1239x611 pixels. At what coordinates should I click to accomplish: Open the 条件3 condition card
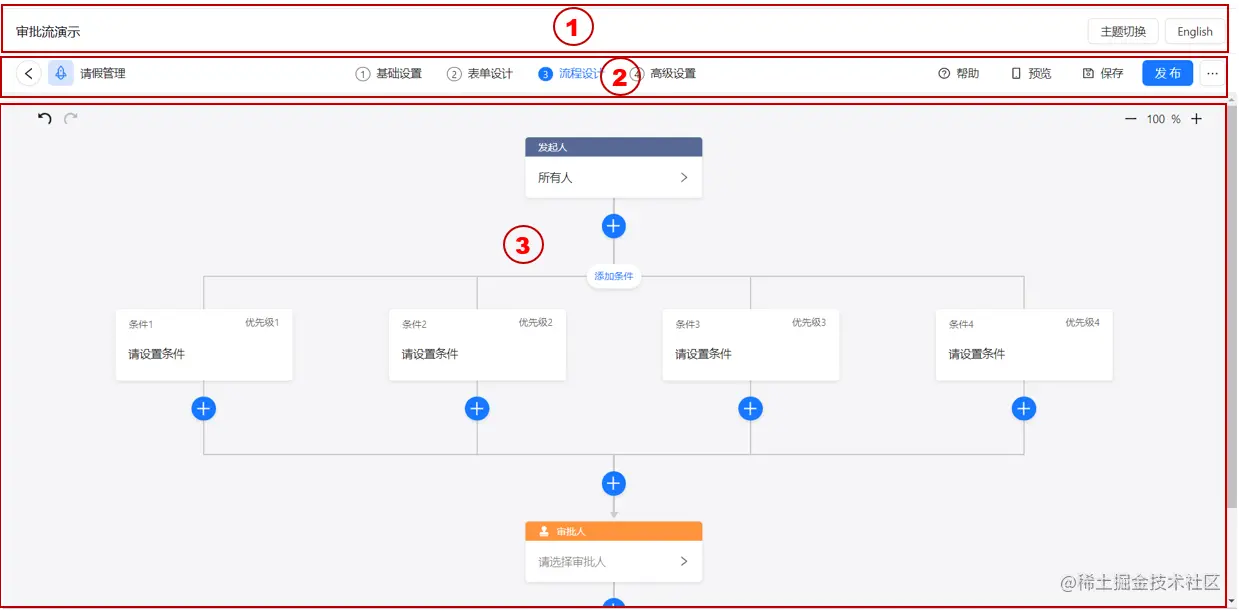click(751, 345)
